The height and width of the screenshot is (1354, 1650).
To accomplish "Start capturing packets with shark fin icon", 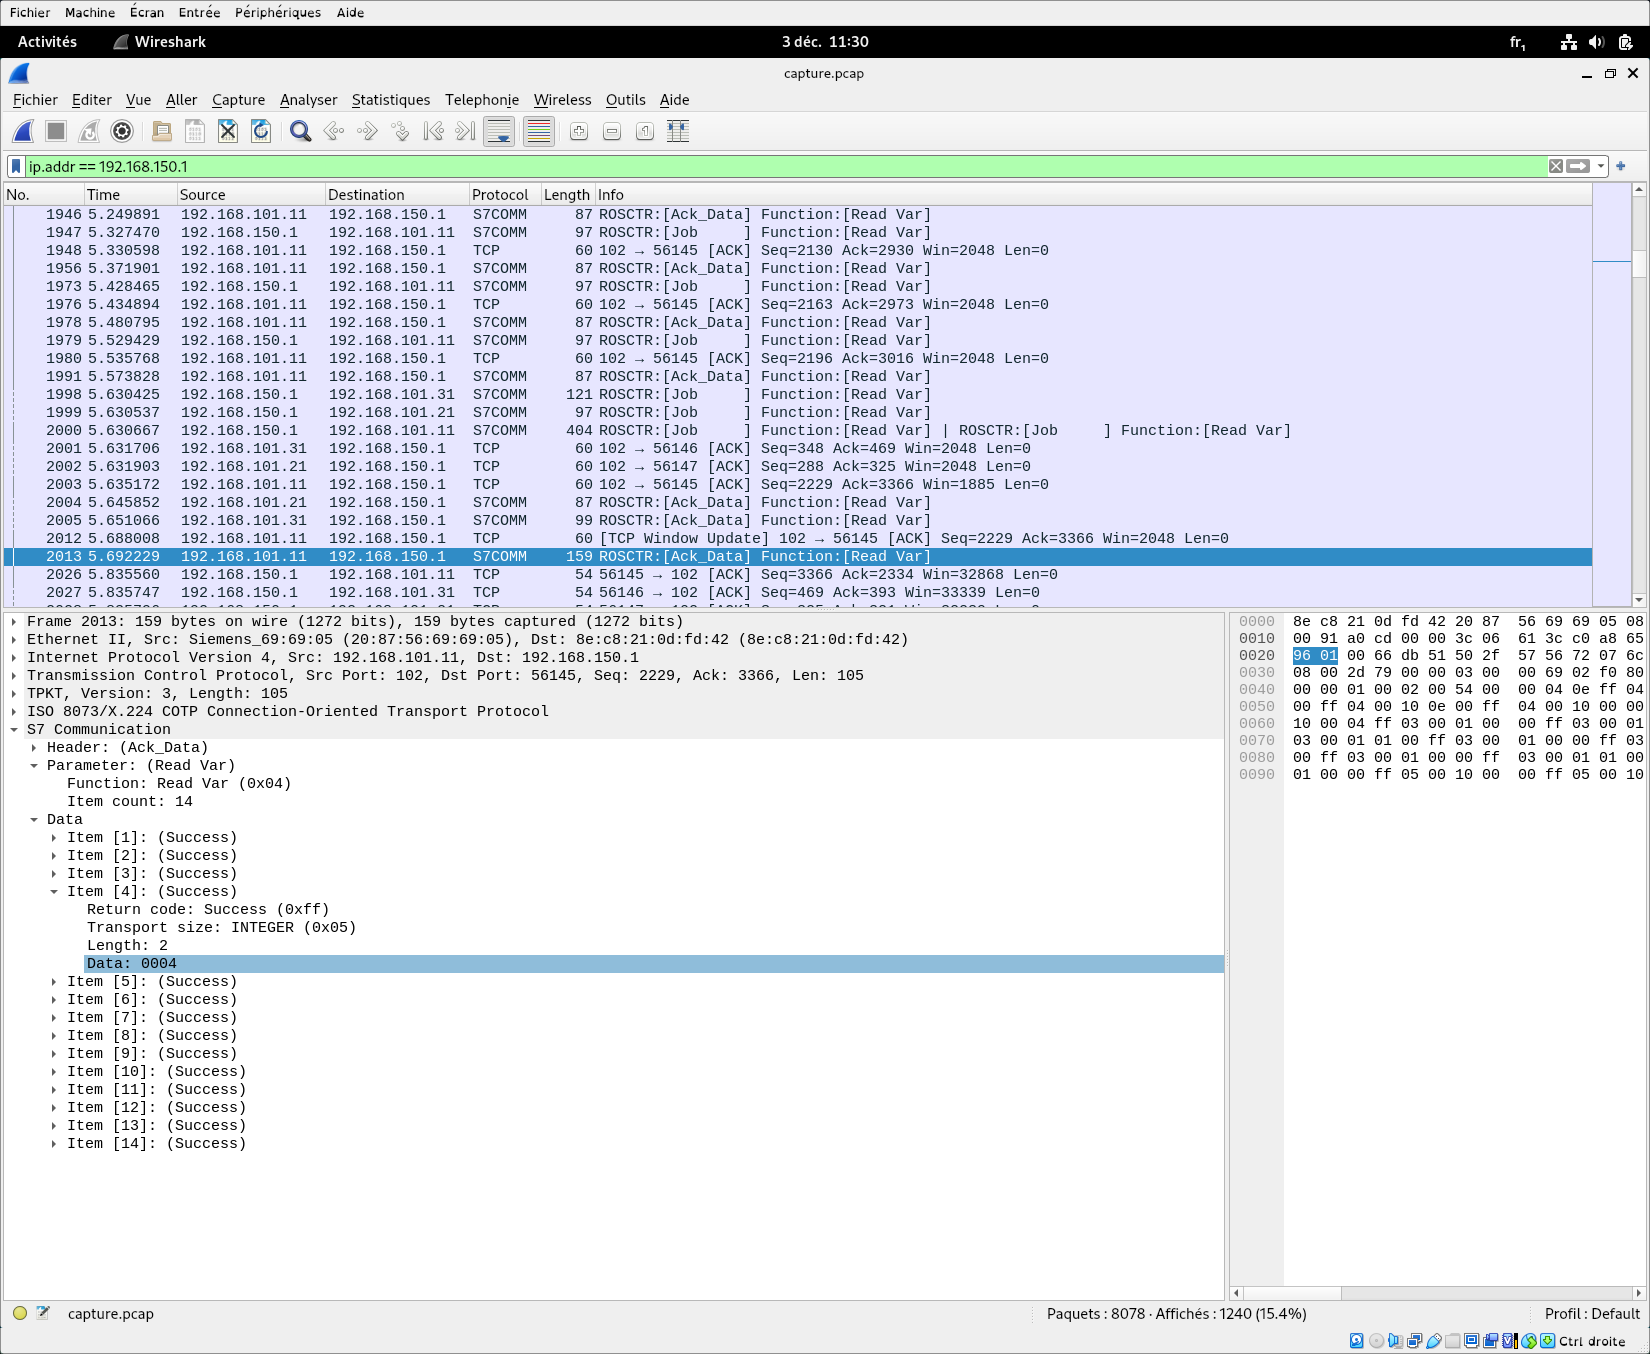I will coord(24,131).
